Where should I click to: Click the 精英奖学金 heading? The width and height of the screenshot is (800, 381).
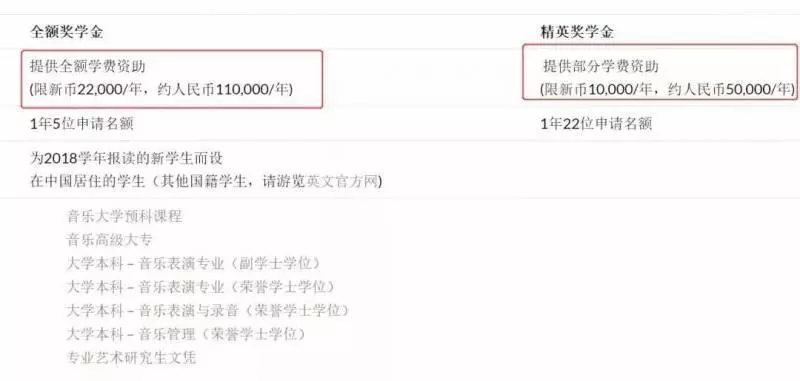coord(577,32)
